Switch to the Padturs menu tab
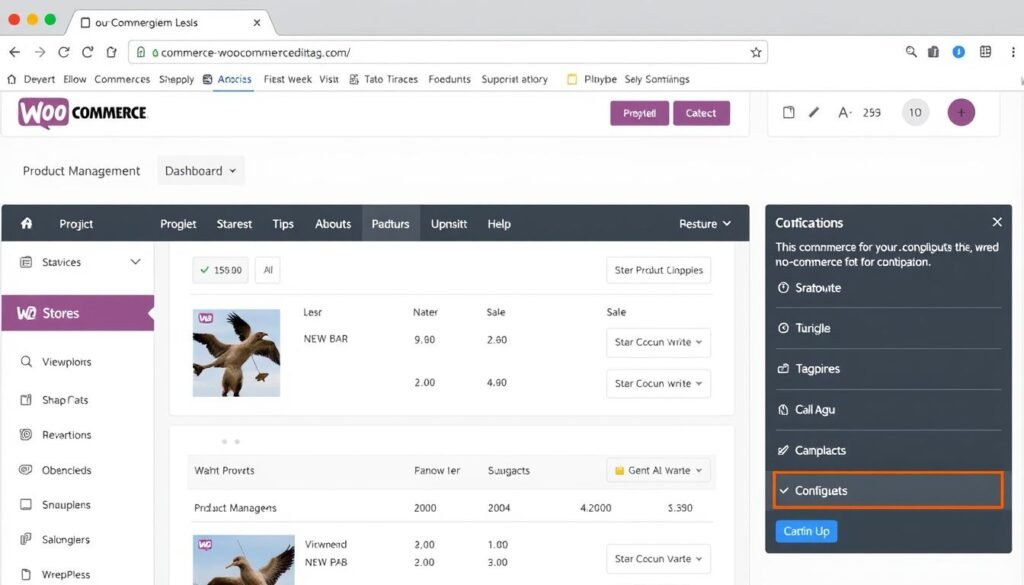Screen dimensions: 1024x585 pos(390,223)
